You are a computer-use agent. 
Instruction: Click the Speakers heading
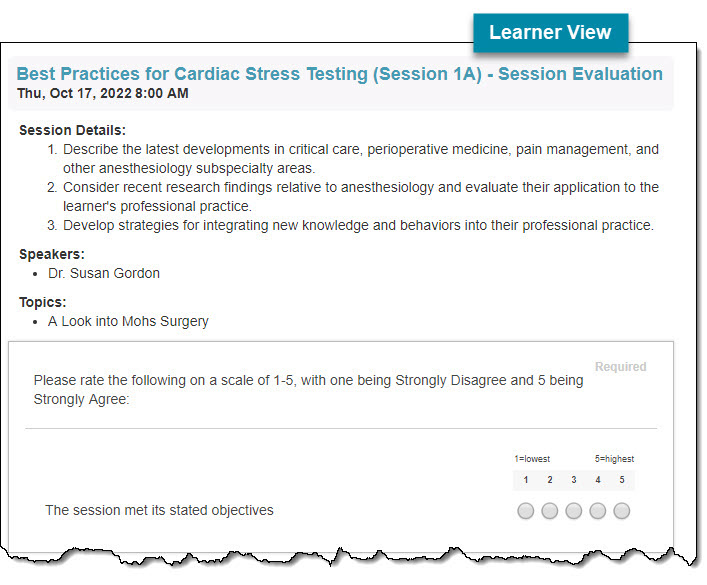(x=52, y=254)
